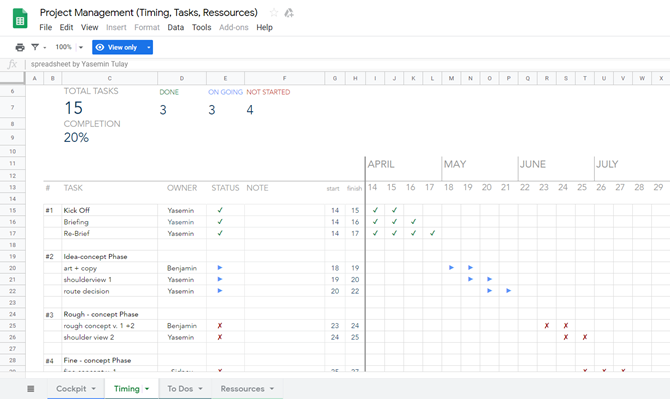
Task: Click Re-Brief week 17 checkmark
Action: (432, 233)
